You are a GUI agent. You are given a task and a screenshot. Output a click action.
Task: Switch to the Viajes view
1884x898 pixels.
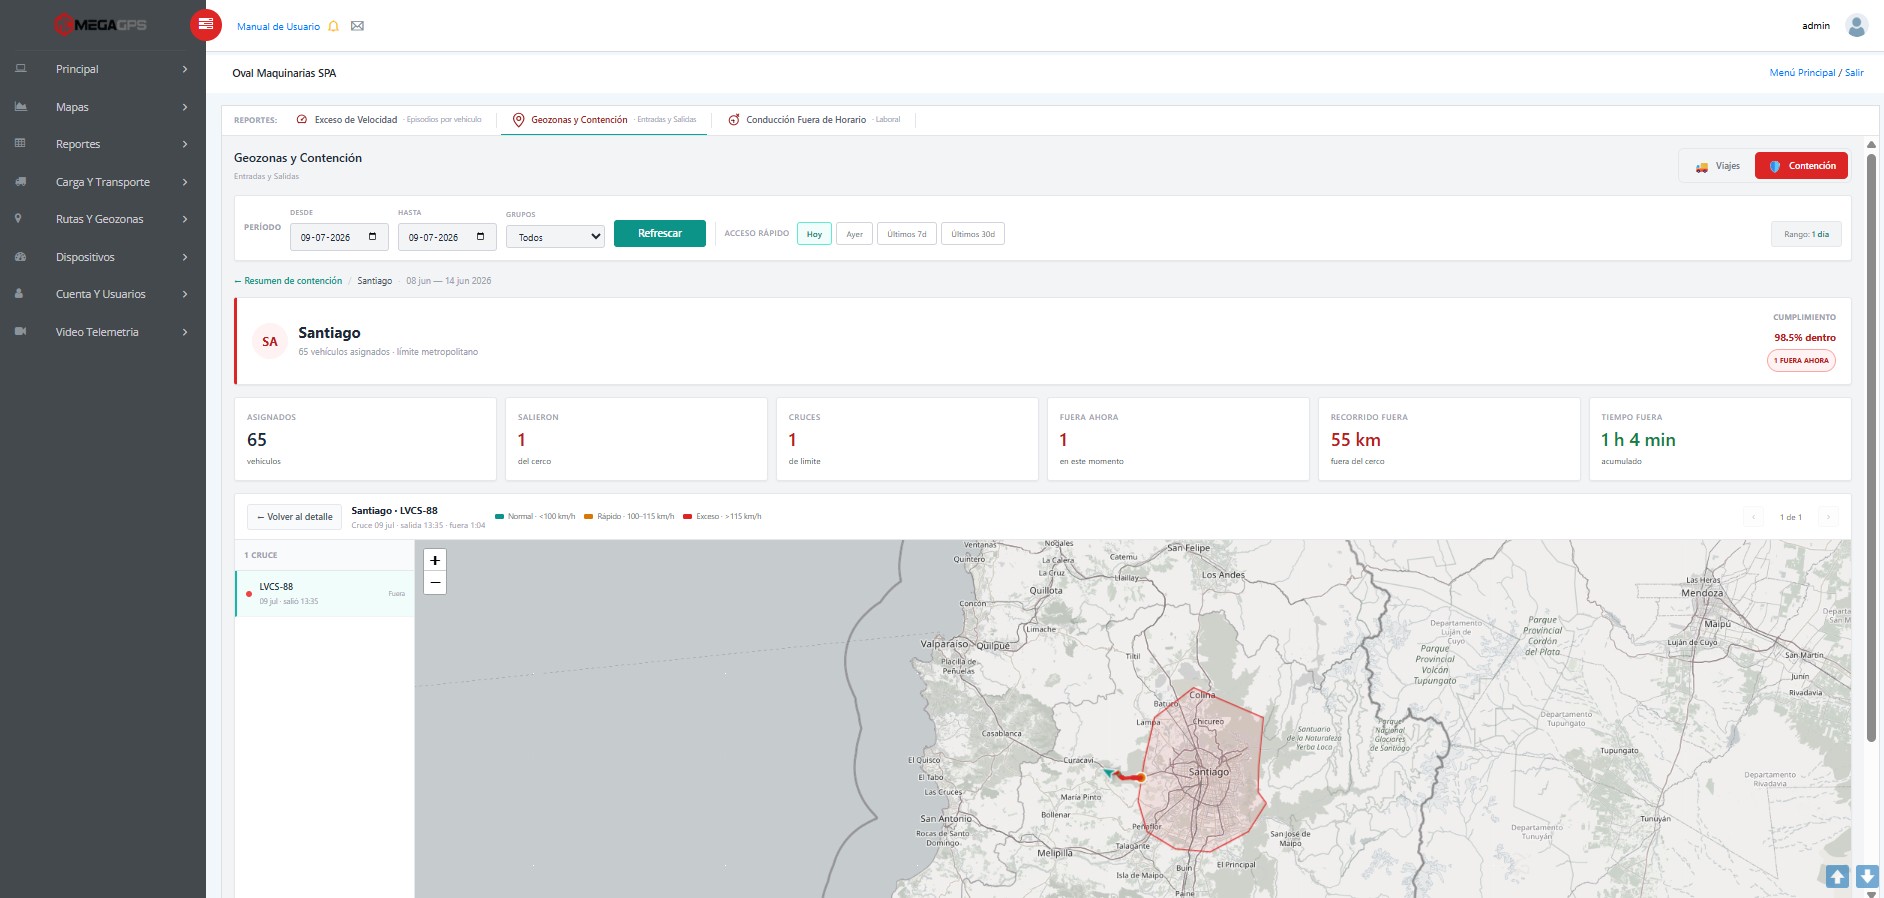click(x=1717, y=166)
